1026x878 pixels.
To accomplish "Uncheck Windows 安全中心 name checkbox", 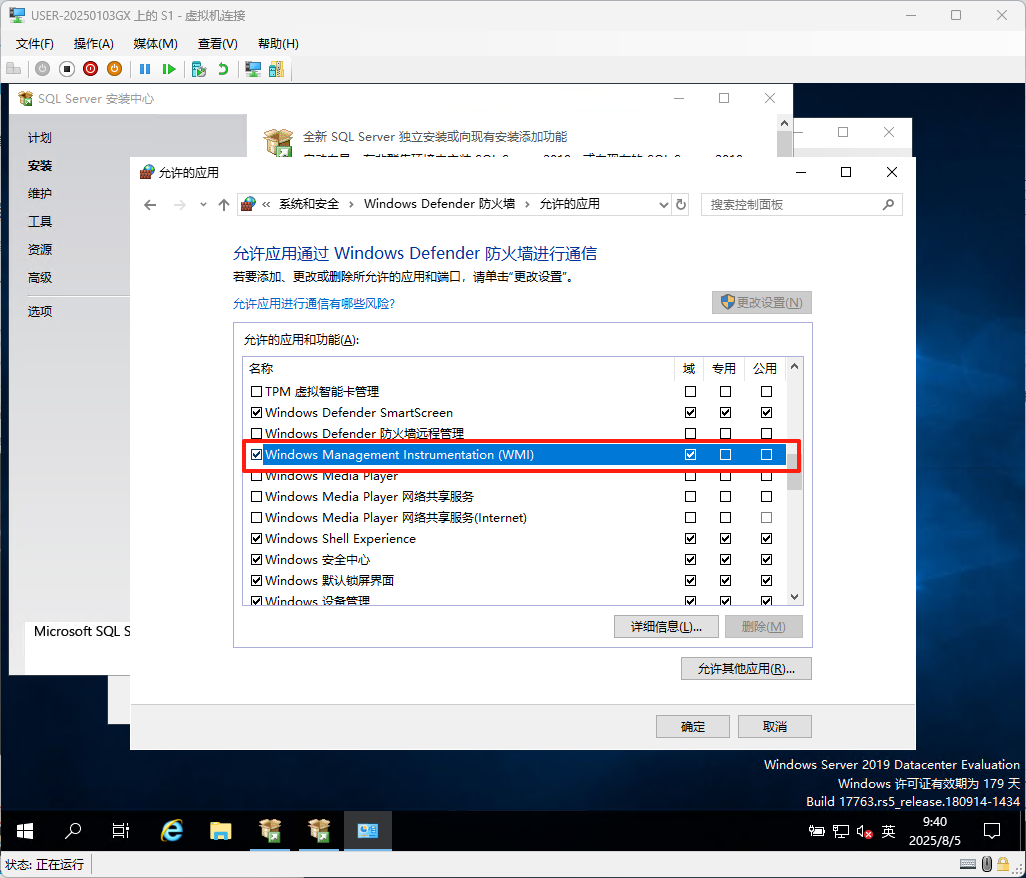I will [256, 559].
